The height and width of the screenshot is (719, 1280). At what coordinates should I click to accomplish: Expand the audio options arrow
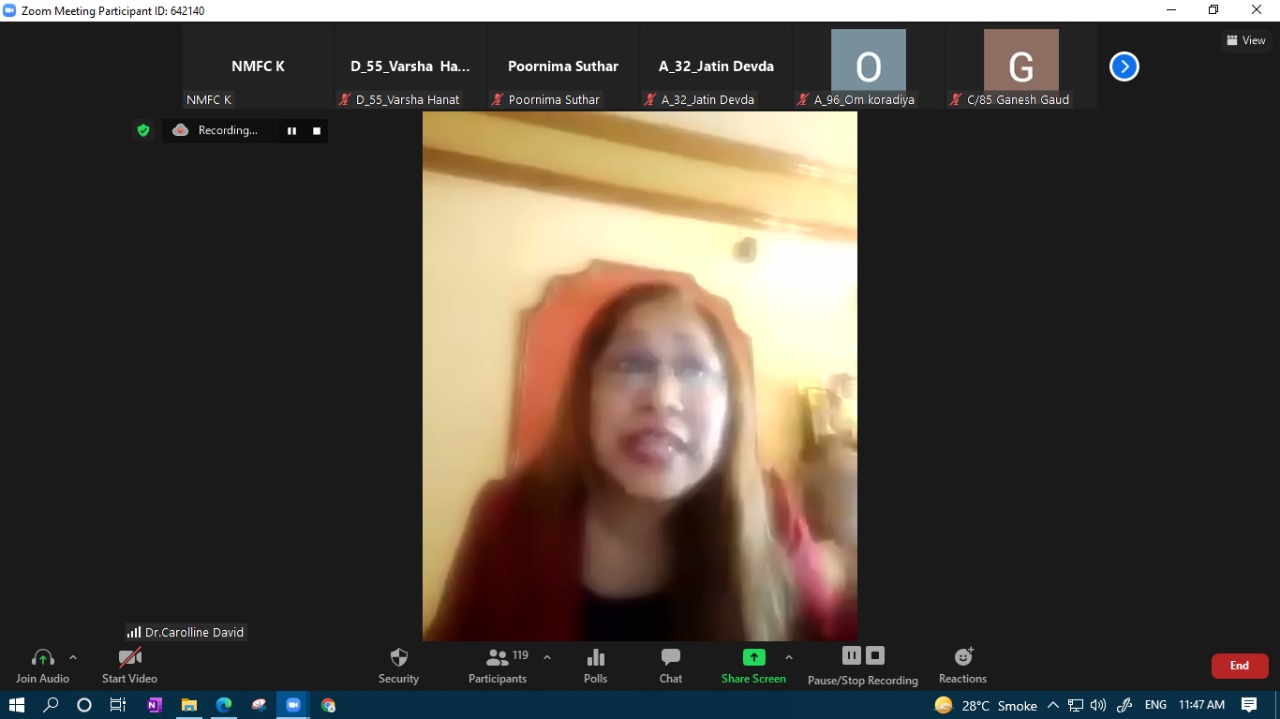tap(73, 658)
